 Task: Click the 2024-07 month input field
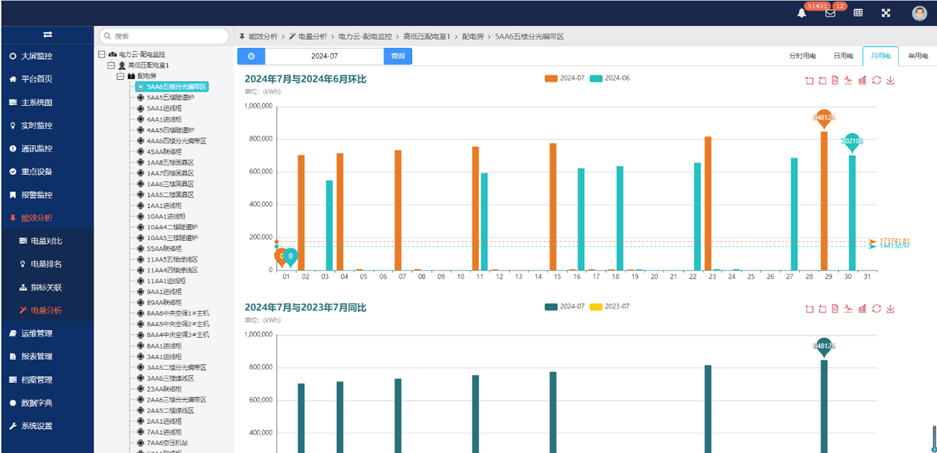click(324, 56)
